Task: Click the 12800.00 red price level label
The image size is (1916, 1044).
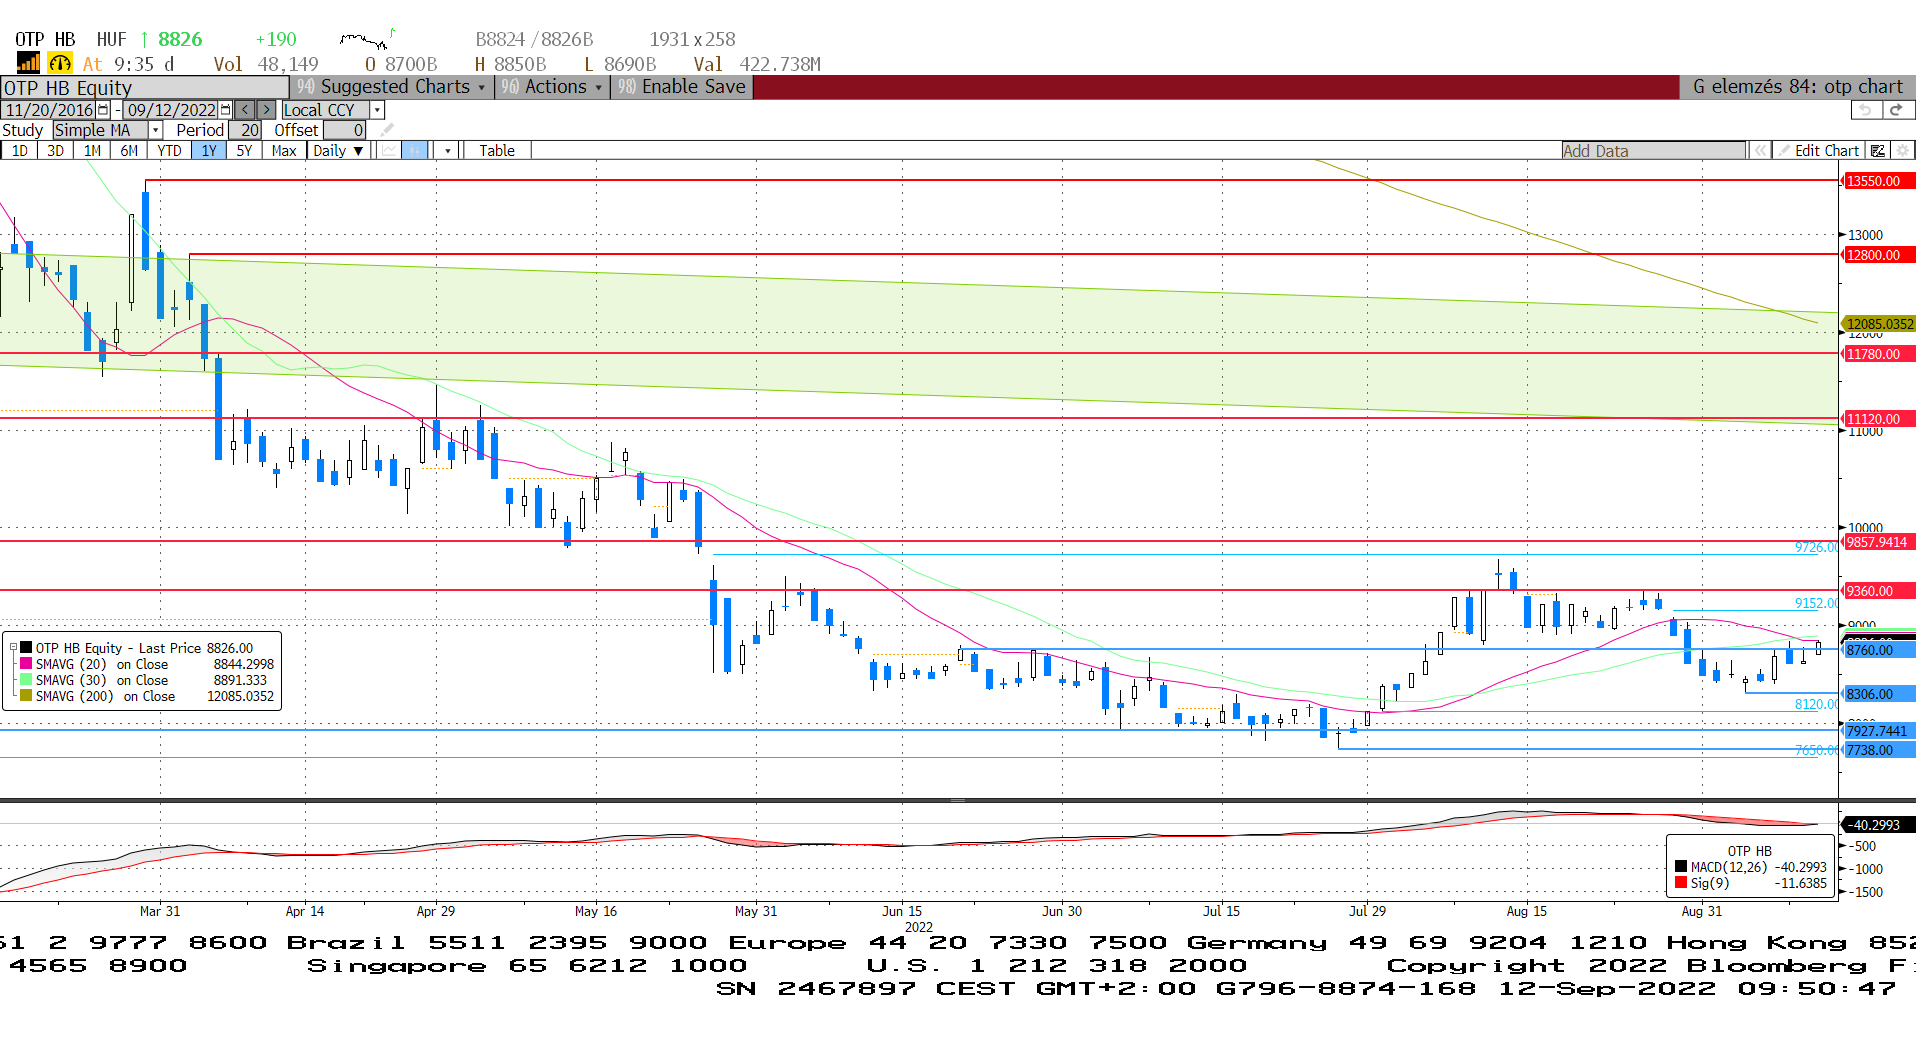Action: pos(1877,255)
